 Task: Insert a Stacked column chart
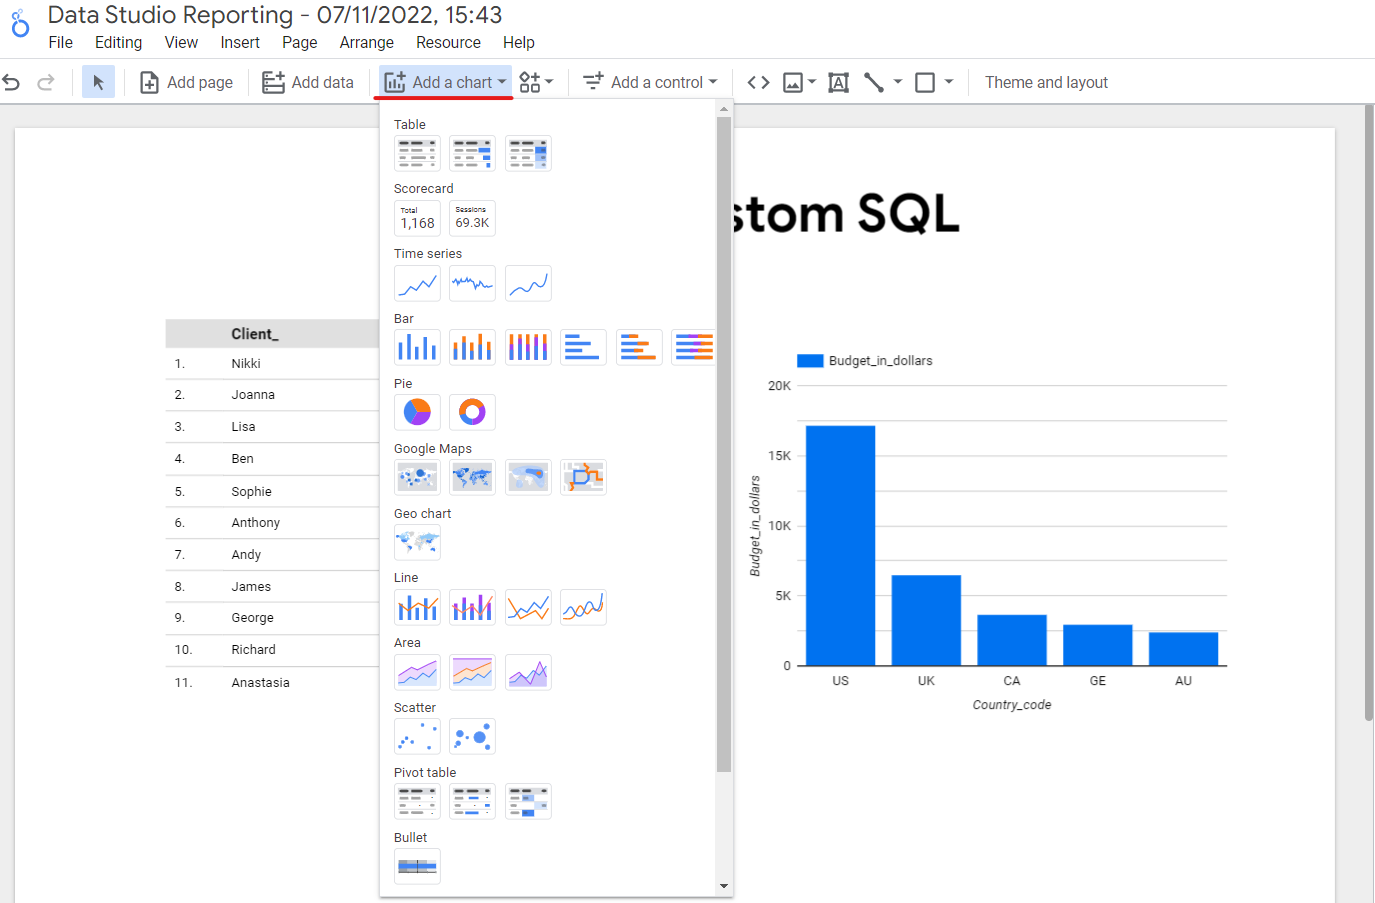(472, 347)
